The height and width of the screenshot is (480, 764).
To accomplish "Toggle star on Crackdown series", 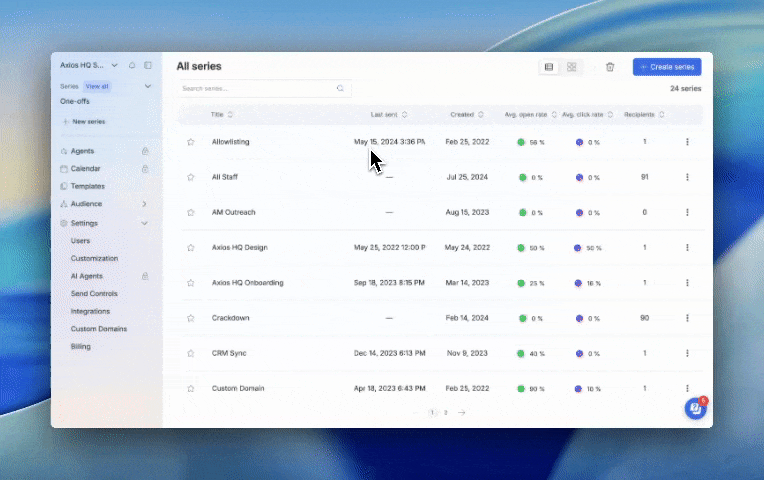I will point(191,318).
